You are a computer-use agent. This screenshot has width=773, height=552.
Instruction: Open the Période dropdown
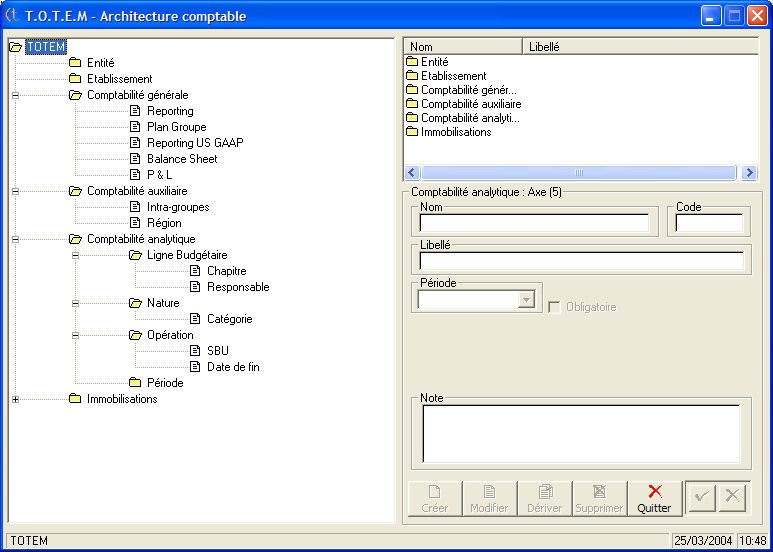click(527, 300)
